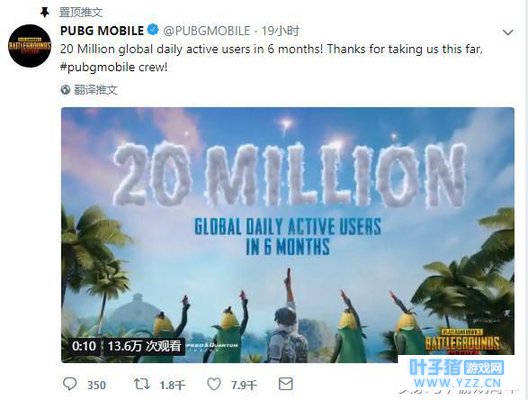This screenshot has width=528, height=400.
Task: Click the 1.8千 retweet count
Action: pos(172,385)
